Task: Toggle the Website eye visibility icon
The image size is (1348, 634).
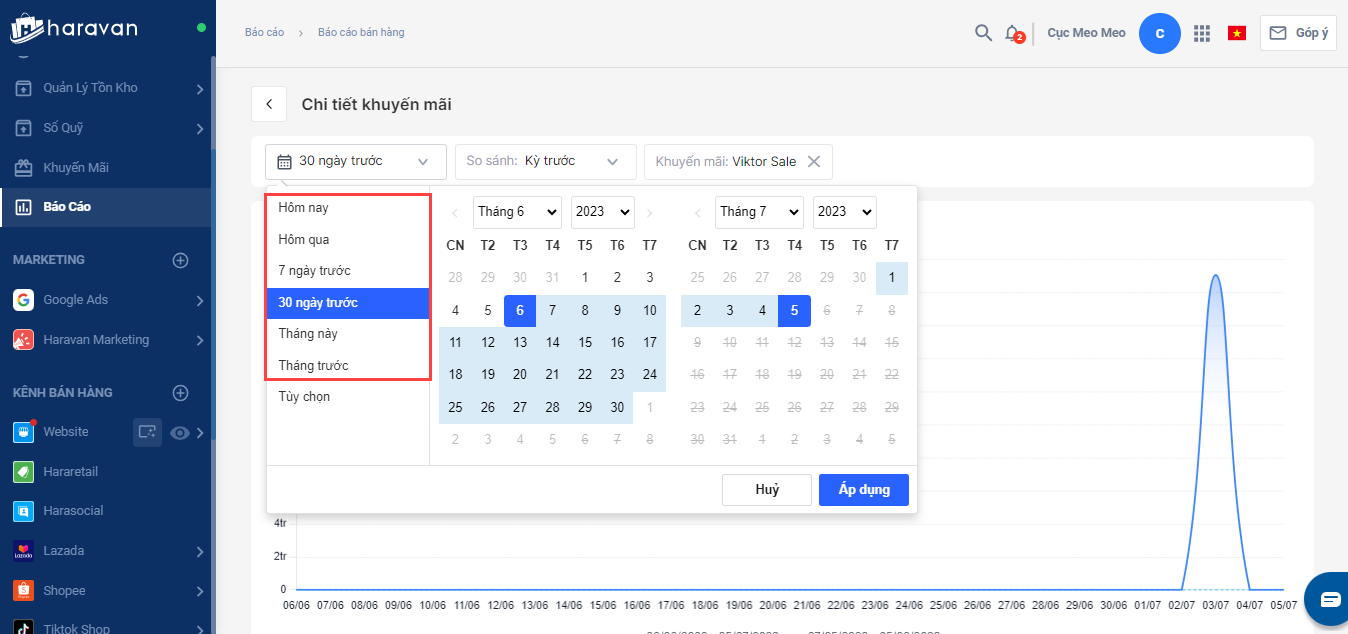Action: [x=181, y=432]
